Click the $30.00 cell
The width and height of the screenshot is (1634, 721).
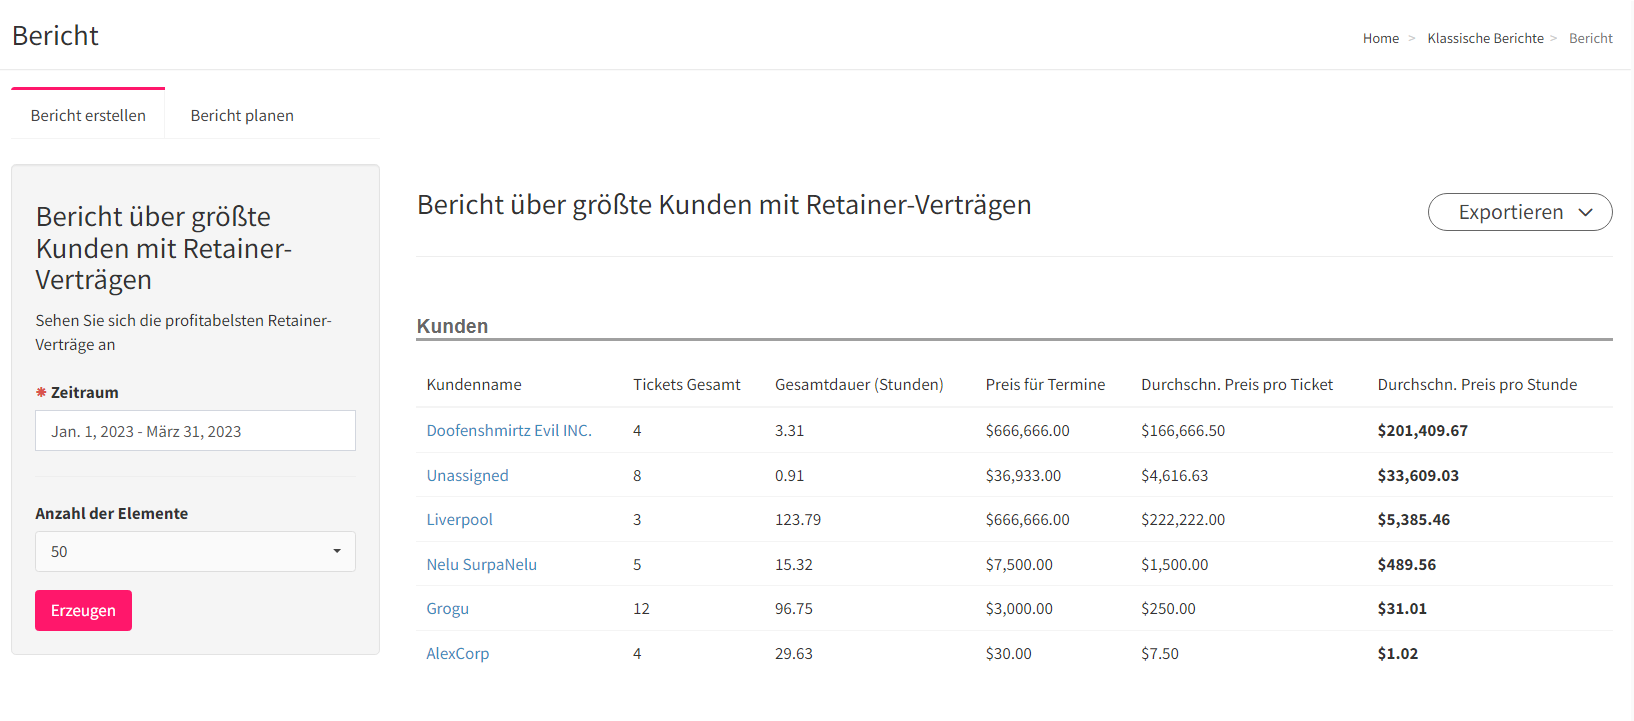1008,653
